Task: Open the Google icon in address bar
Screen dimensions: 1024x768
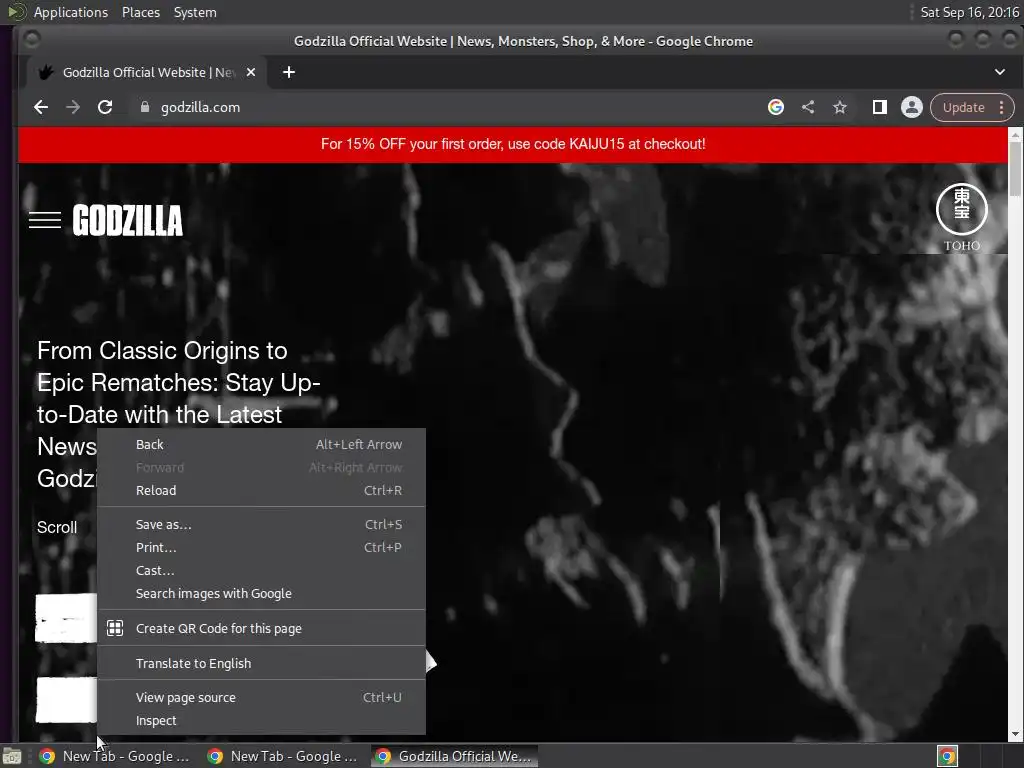Action: pyautogui.click(x=775, y=107)
